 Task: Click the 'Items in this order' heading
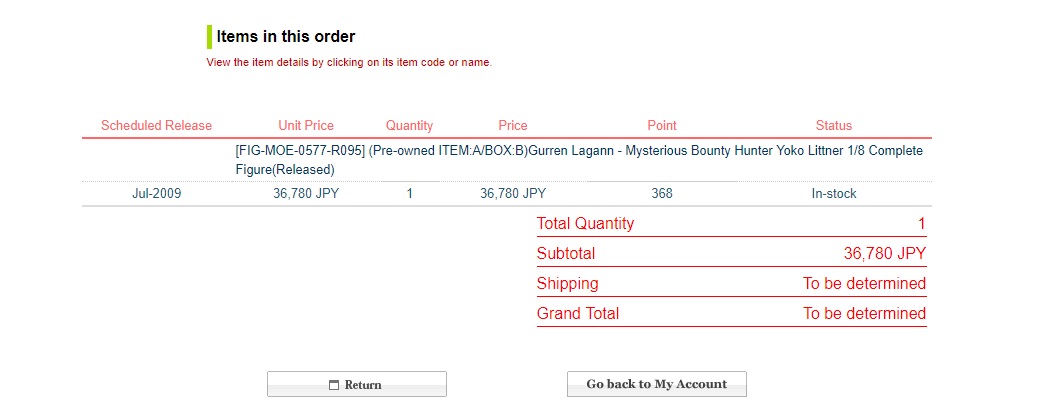(286, 37)
